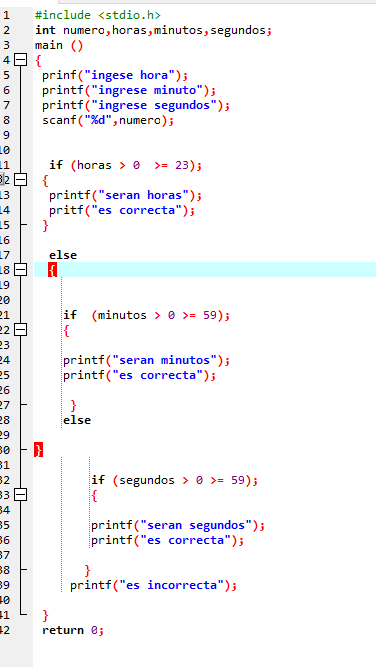Click the highlighted red closing brace on line 30
The height and width of the screenshot is (667, 376).
pos(38,450)
